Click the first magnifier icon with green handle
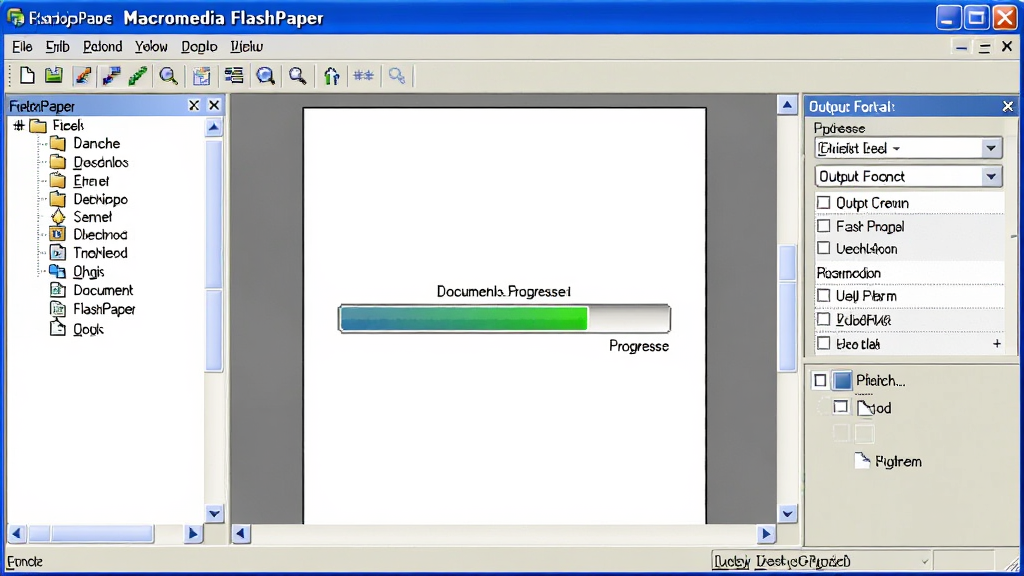Screen dimensions: 1024x576 (168, 76)
